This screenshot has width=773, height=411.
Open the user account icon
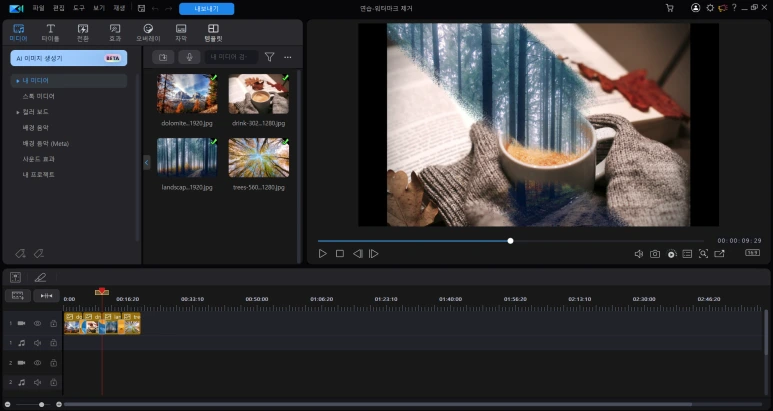pyautogui.click(x=696, y=8)
